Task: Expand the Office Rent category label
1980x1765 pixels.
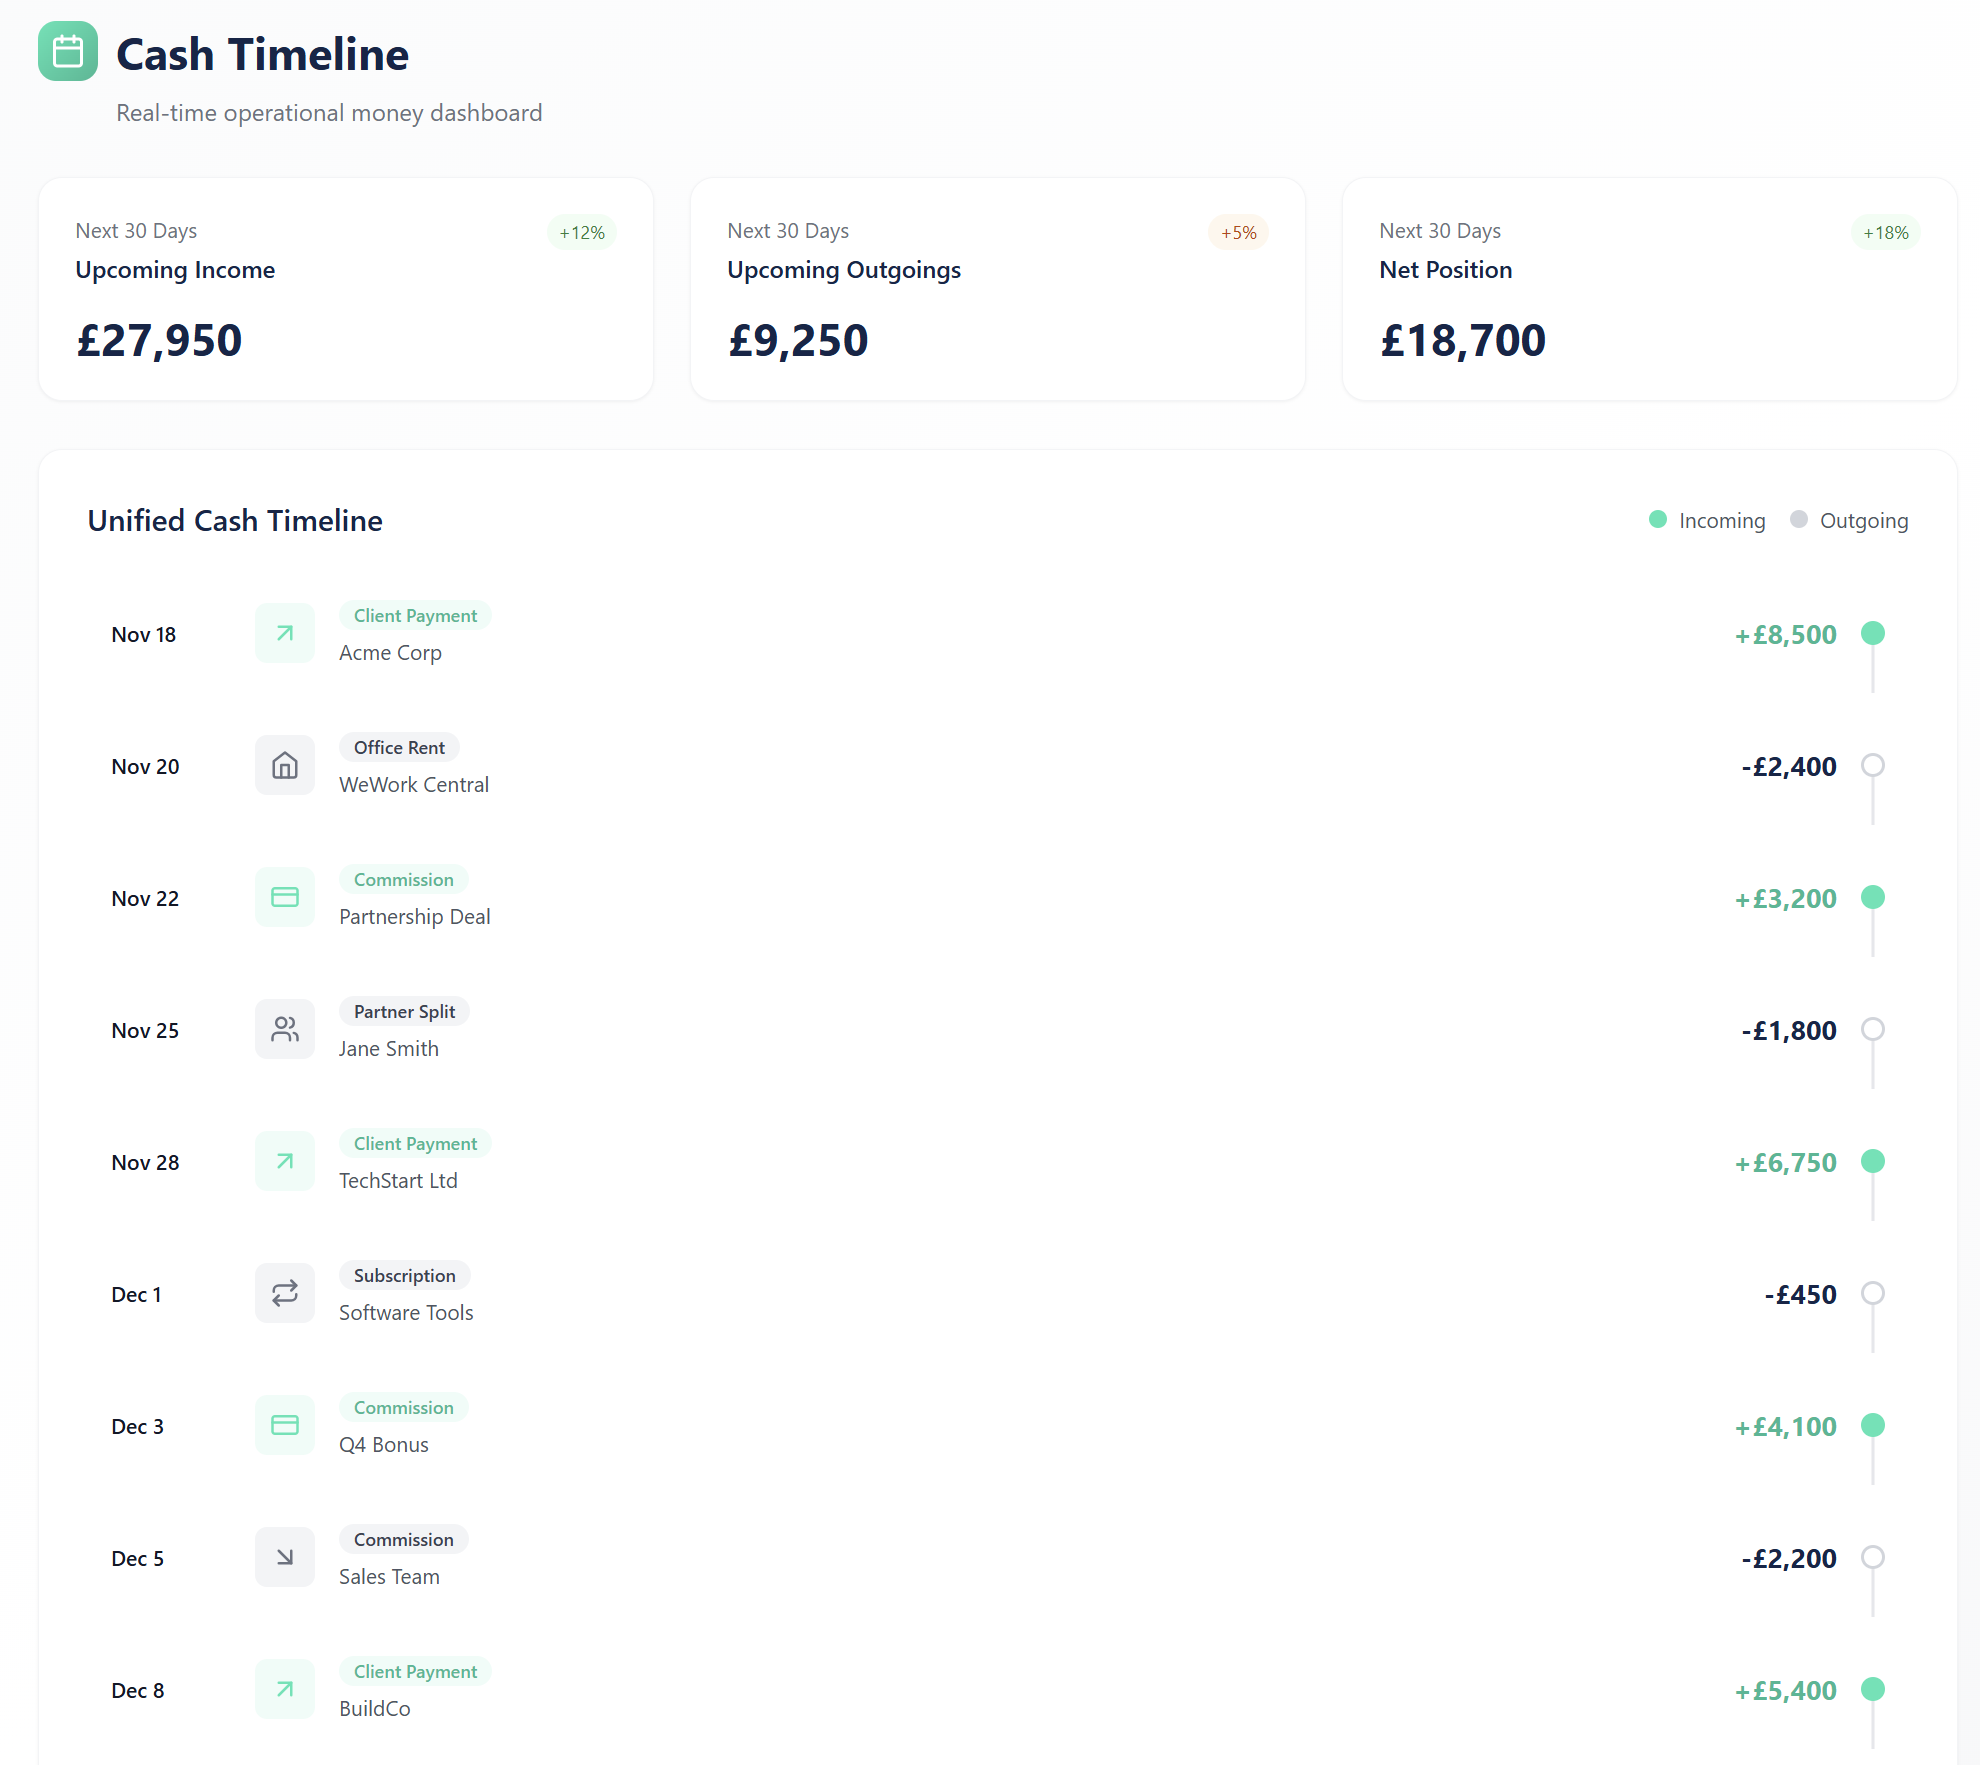Action: [399, 747]
